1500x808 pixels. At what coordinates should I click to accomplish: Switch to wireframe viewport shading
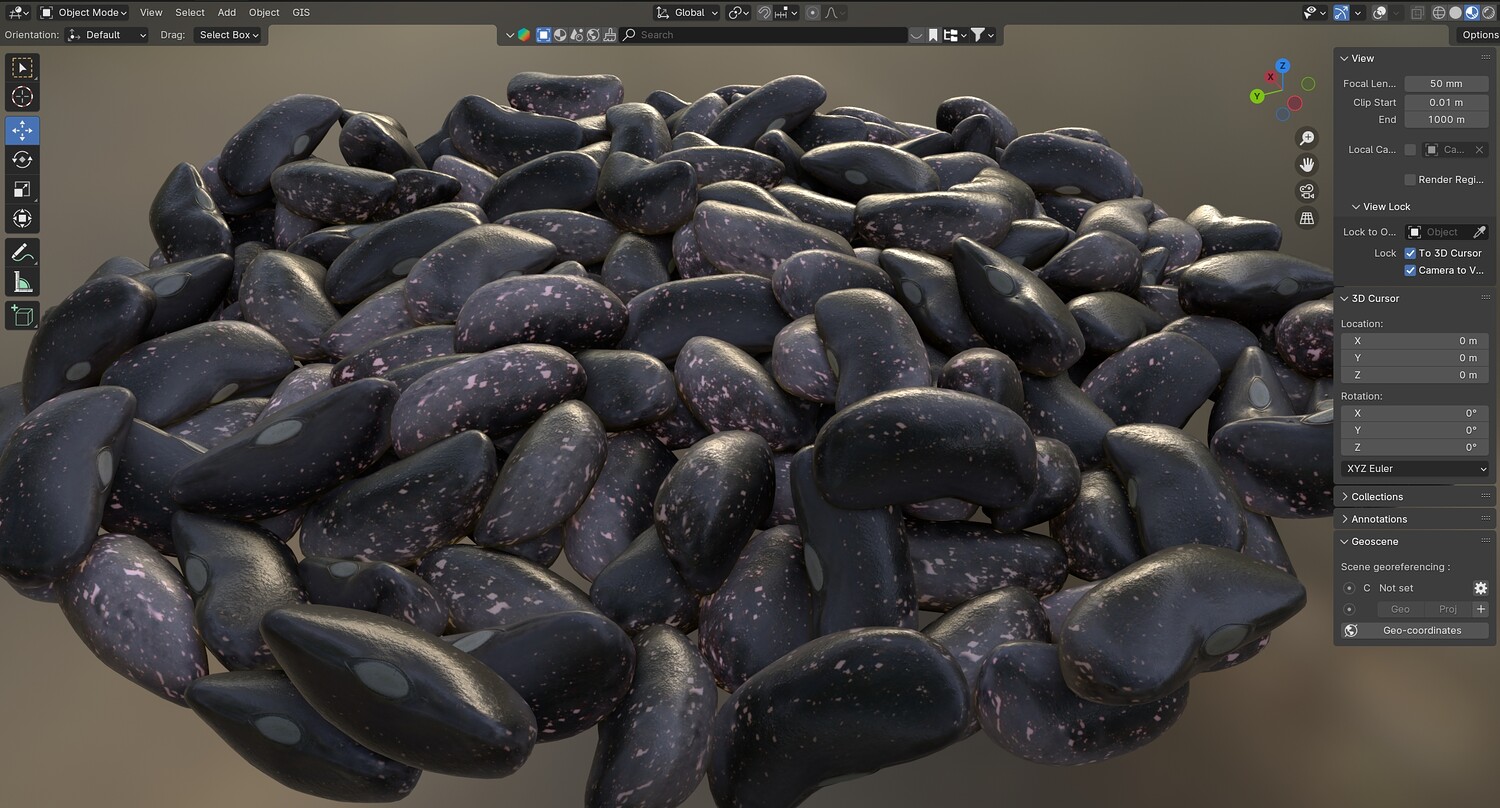click(x=1439, y=13)
